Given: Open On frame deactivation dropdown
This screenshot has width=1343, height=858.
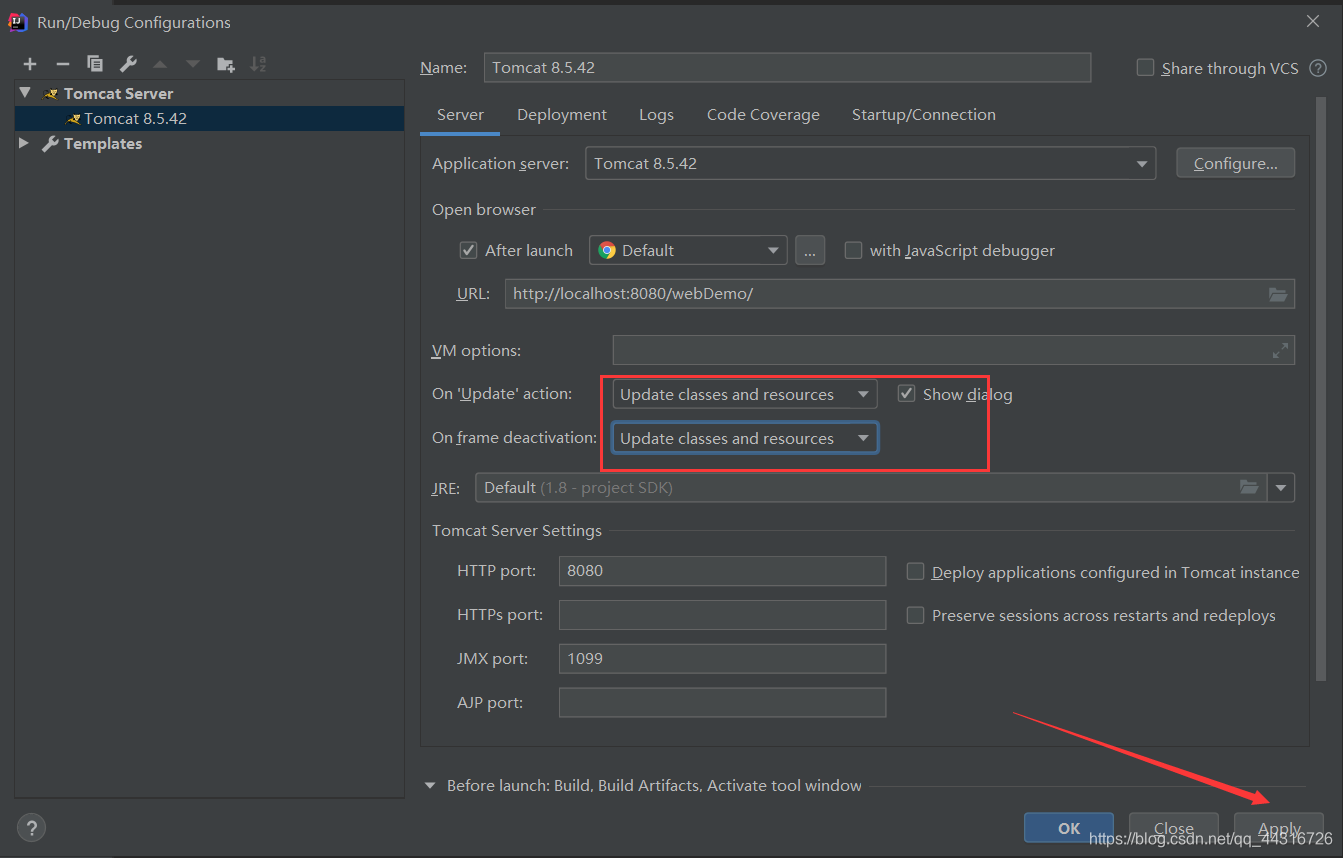Looking at the screenshot, I should click(744, 438).
